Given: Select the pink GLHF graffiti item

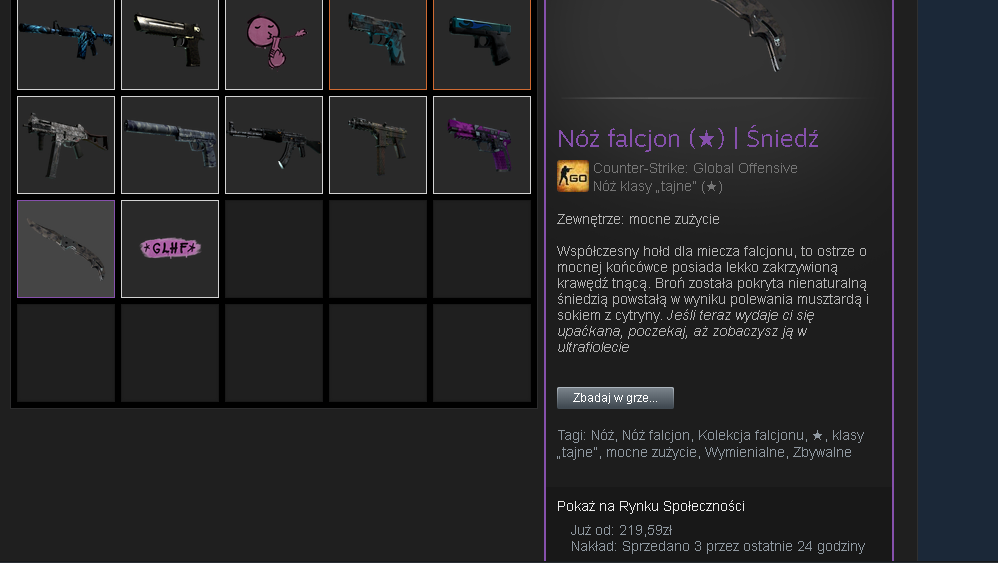Looking at the screenshot, I should pyautogui.click(x=170, y=249).
